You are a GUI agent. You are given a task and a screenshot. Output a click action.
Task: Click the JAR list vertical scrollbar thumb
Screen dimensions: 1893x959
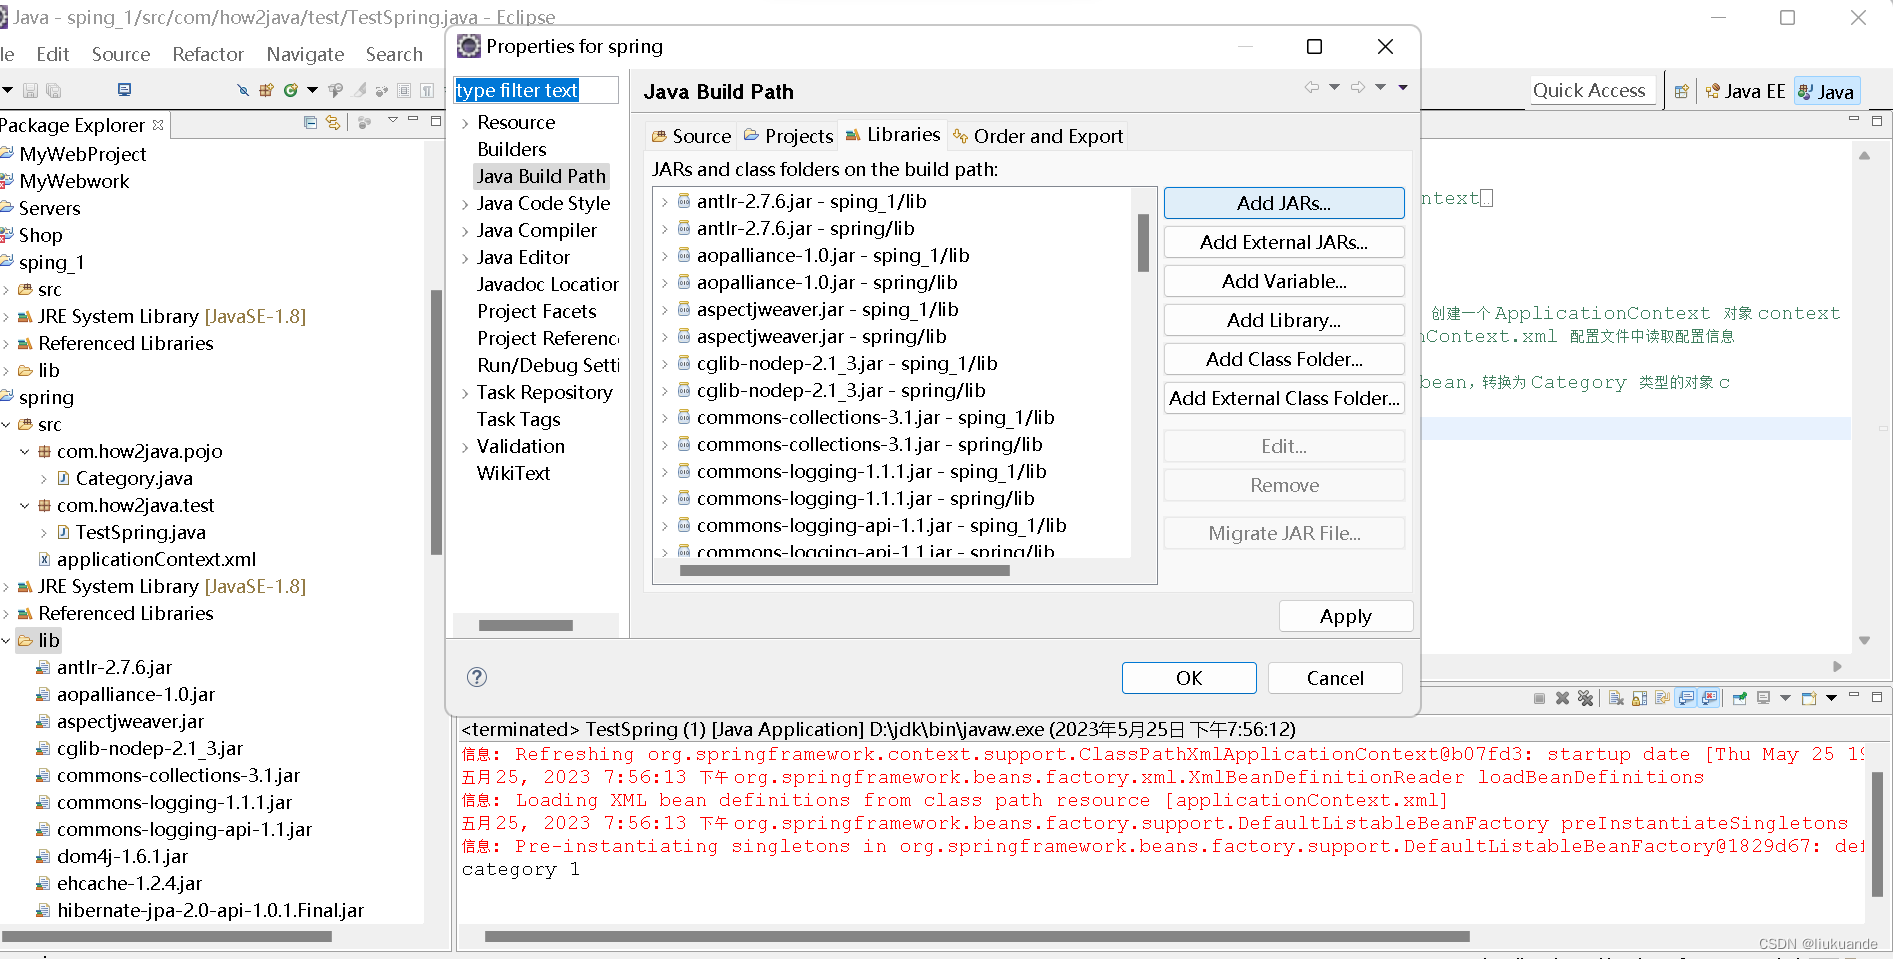coord(1143,242)
